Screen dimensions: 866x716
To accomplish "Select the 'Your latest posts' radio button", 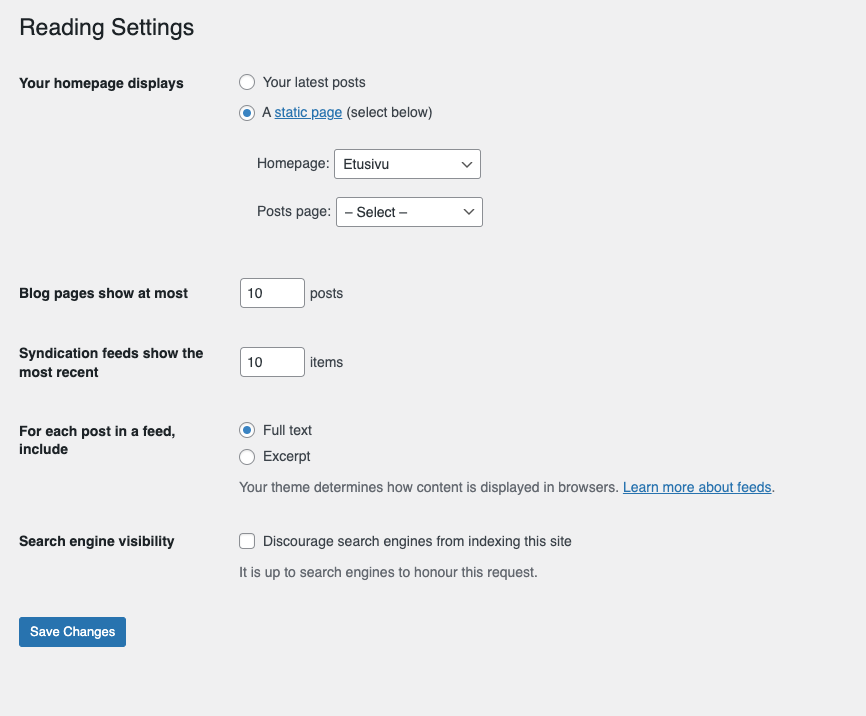I will coord(247,82).
